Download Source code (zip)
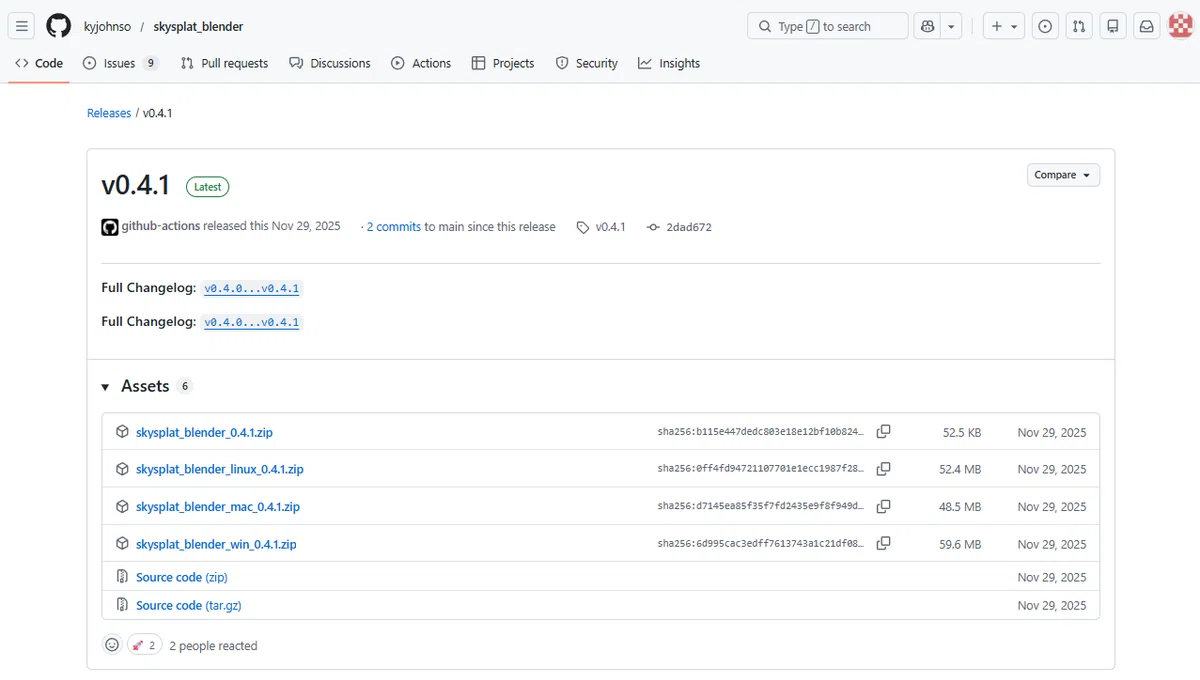The width and height of the screenshot is (1200, 680). 182,577
